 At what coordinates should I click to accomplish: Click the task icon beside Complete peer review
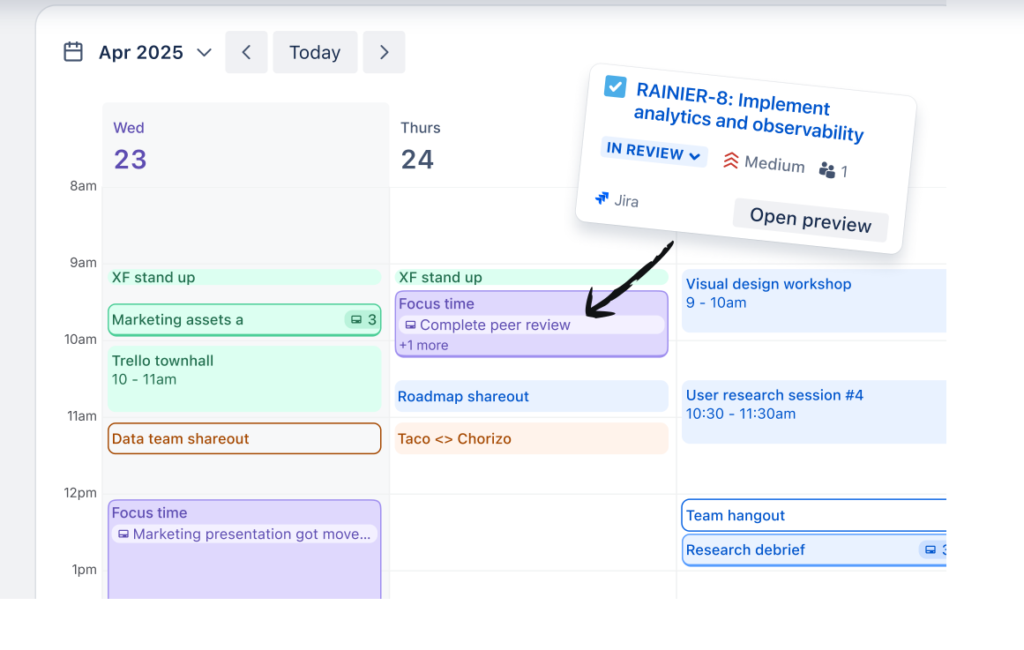412,325
